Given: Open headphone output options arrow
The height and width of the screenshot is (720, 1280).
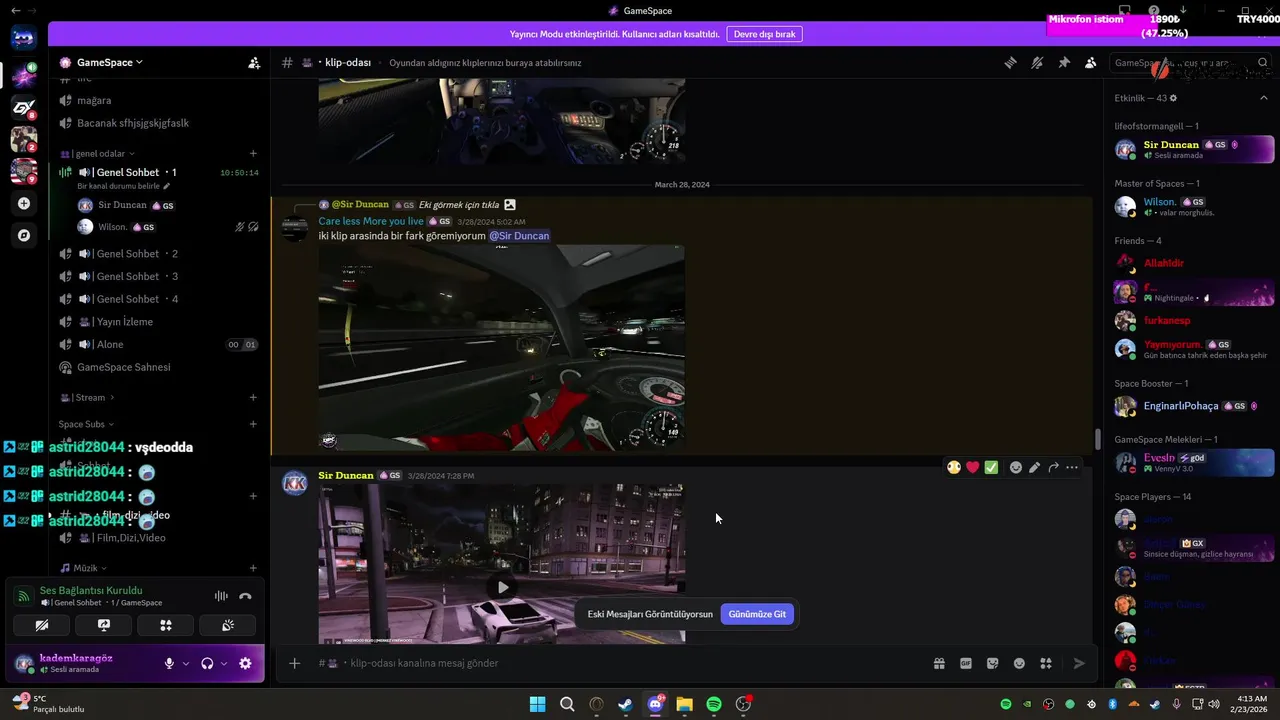Looking at the screenshot, I should pyautogui.click(x=223, y=663).
